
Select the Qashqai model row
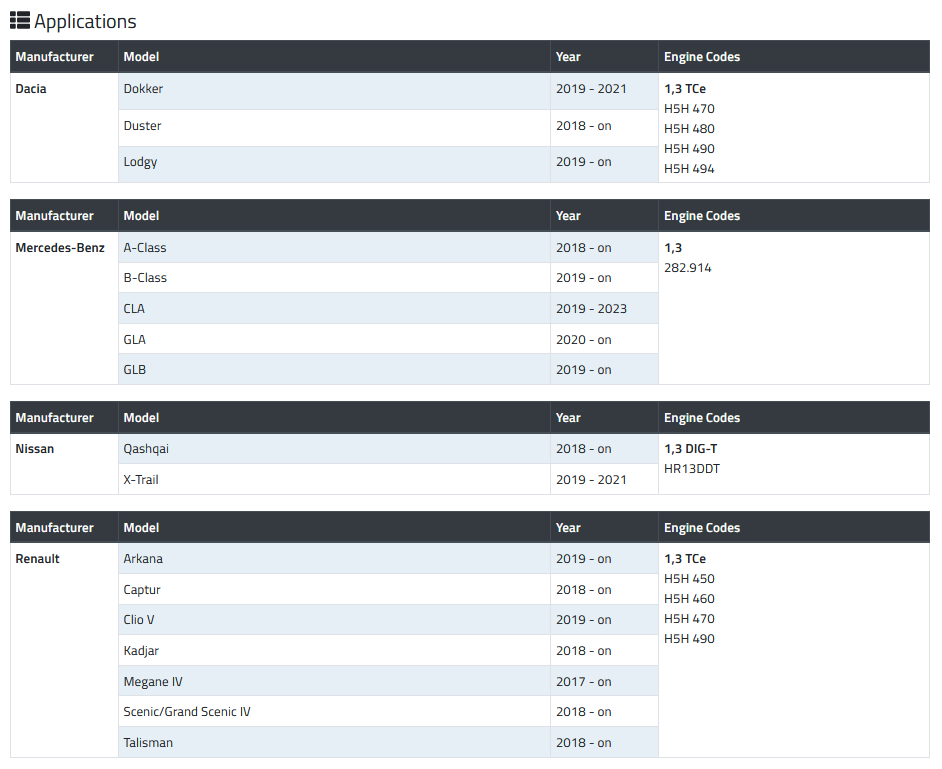coord(146,449)
